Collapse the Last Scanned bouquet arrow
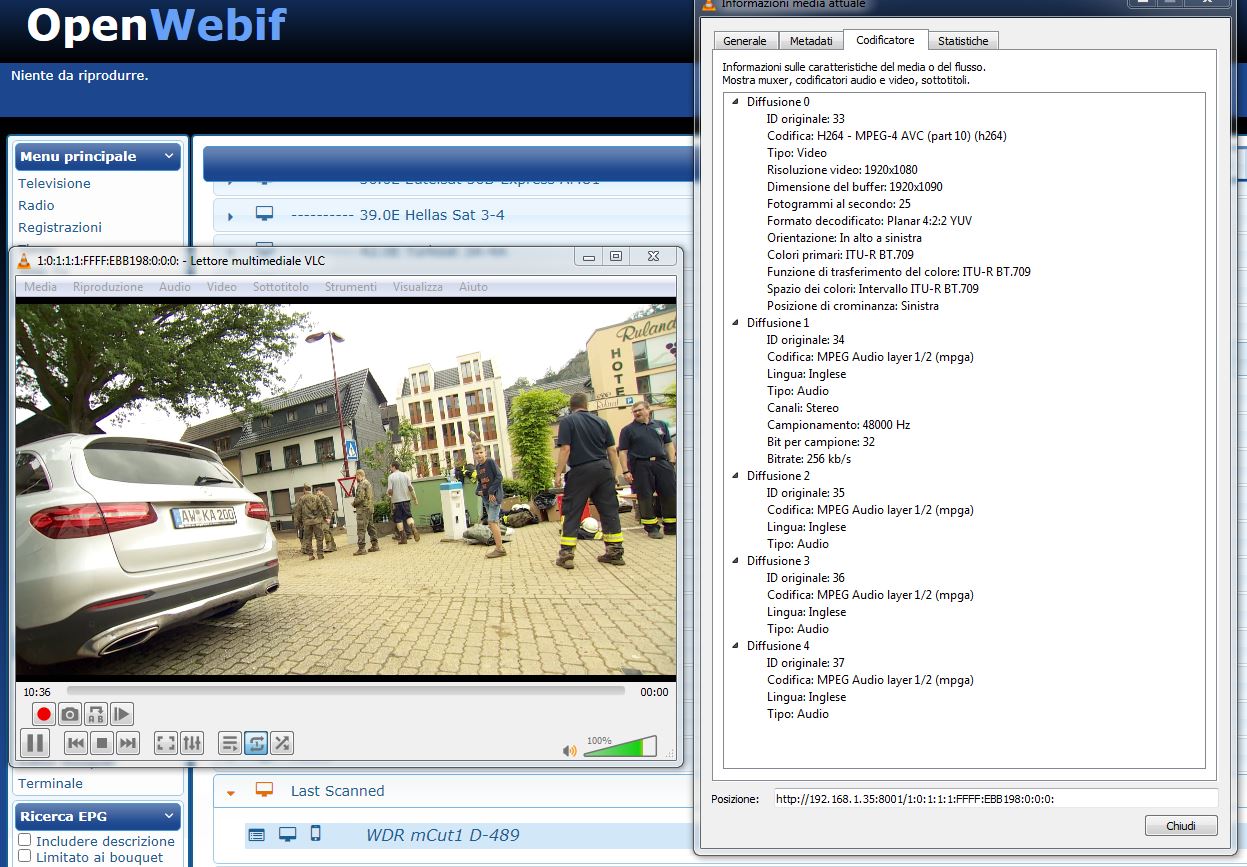Viewport: 1247px width, 867px height. pyautogui.click(x=231, y=792)
